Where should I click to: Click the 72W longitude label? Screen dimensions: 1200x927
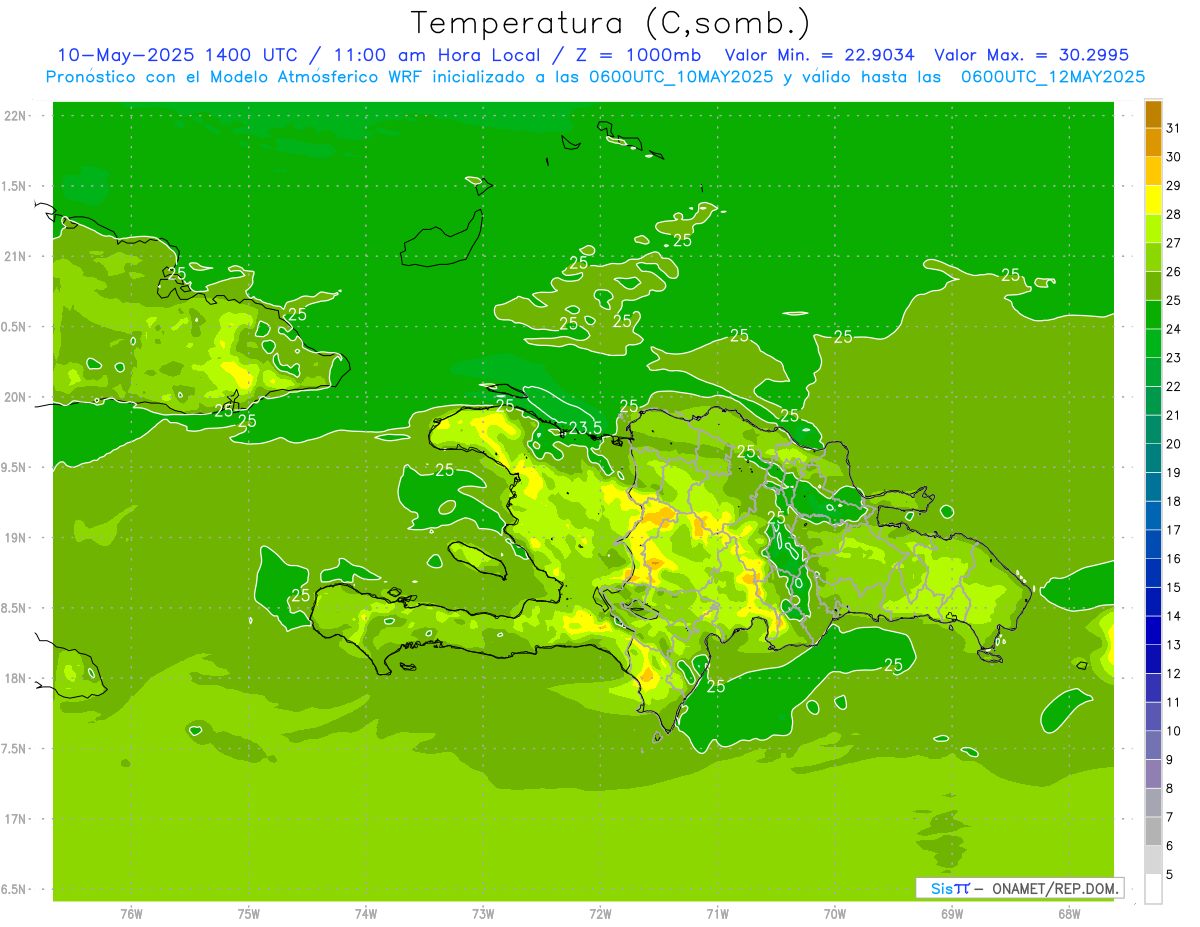(601, 913)
